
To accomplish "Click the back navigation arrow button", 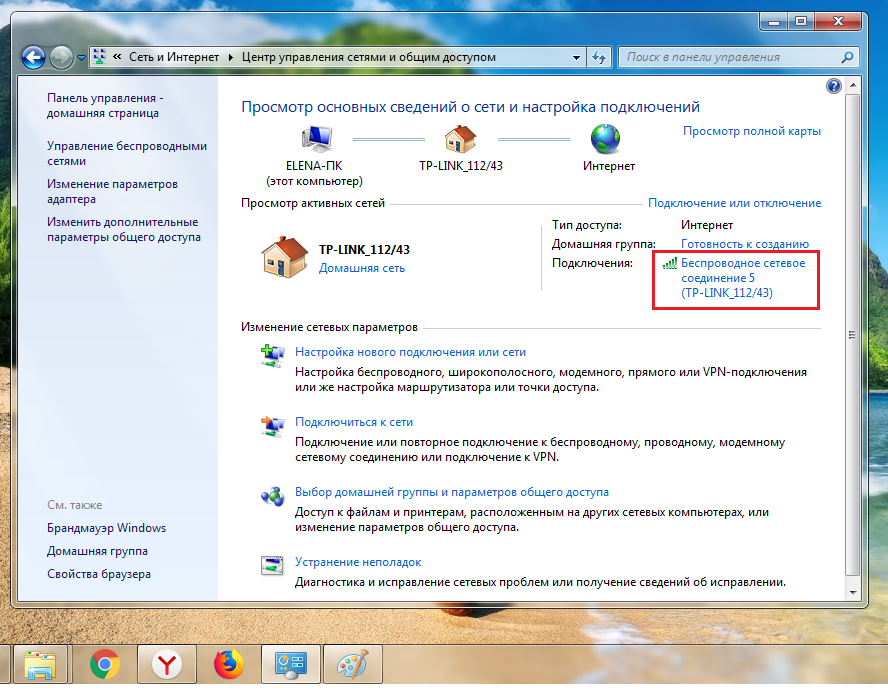I will 34,57.
